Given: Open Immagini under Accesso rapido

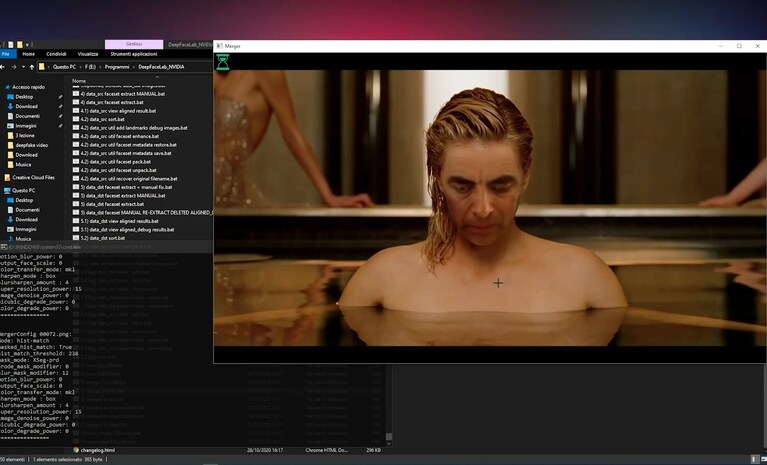Looking at the screenshot, I should coord(25,126).
